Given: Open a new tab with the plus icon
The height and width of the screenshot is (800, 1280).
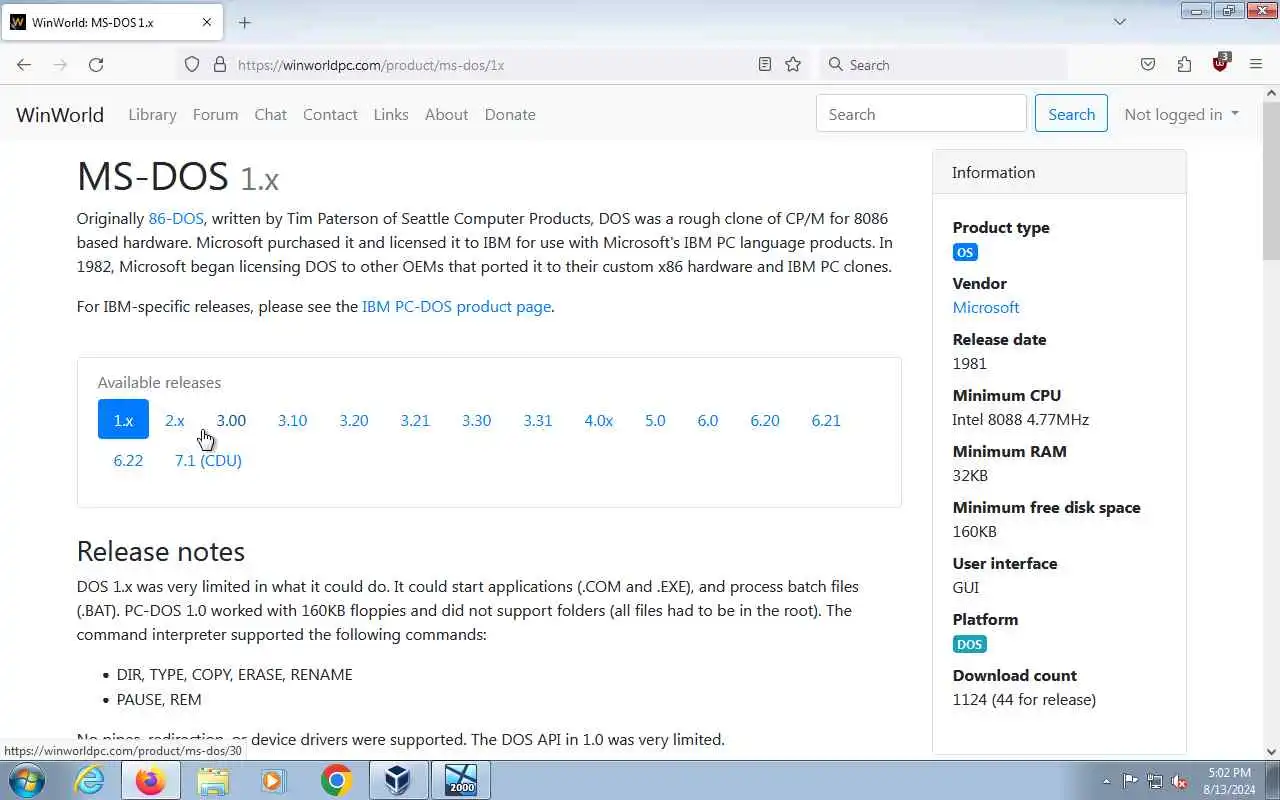Looking at the screenshot, I should 245,22.
